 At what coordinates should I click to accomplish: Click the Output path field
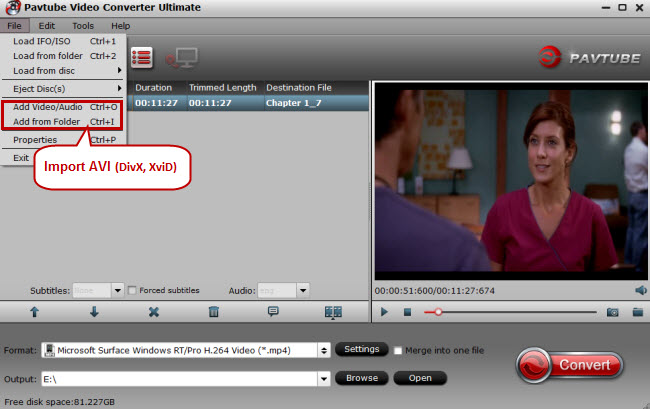coord(186,379)
